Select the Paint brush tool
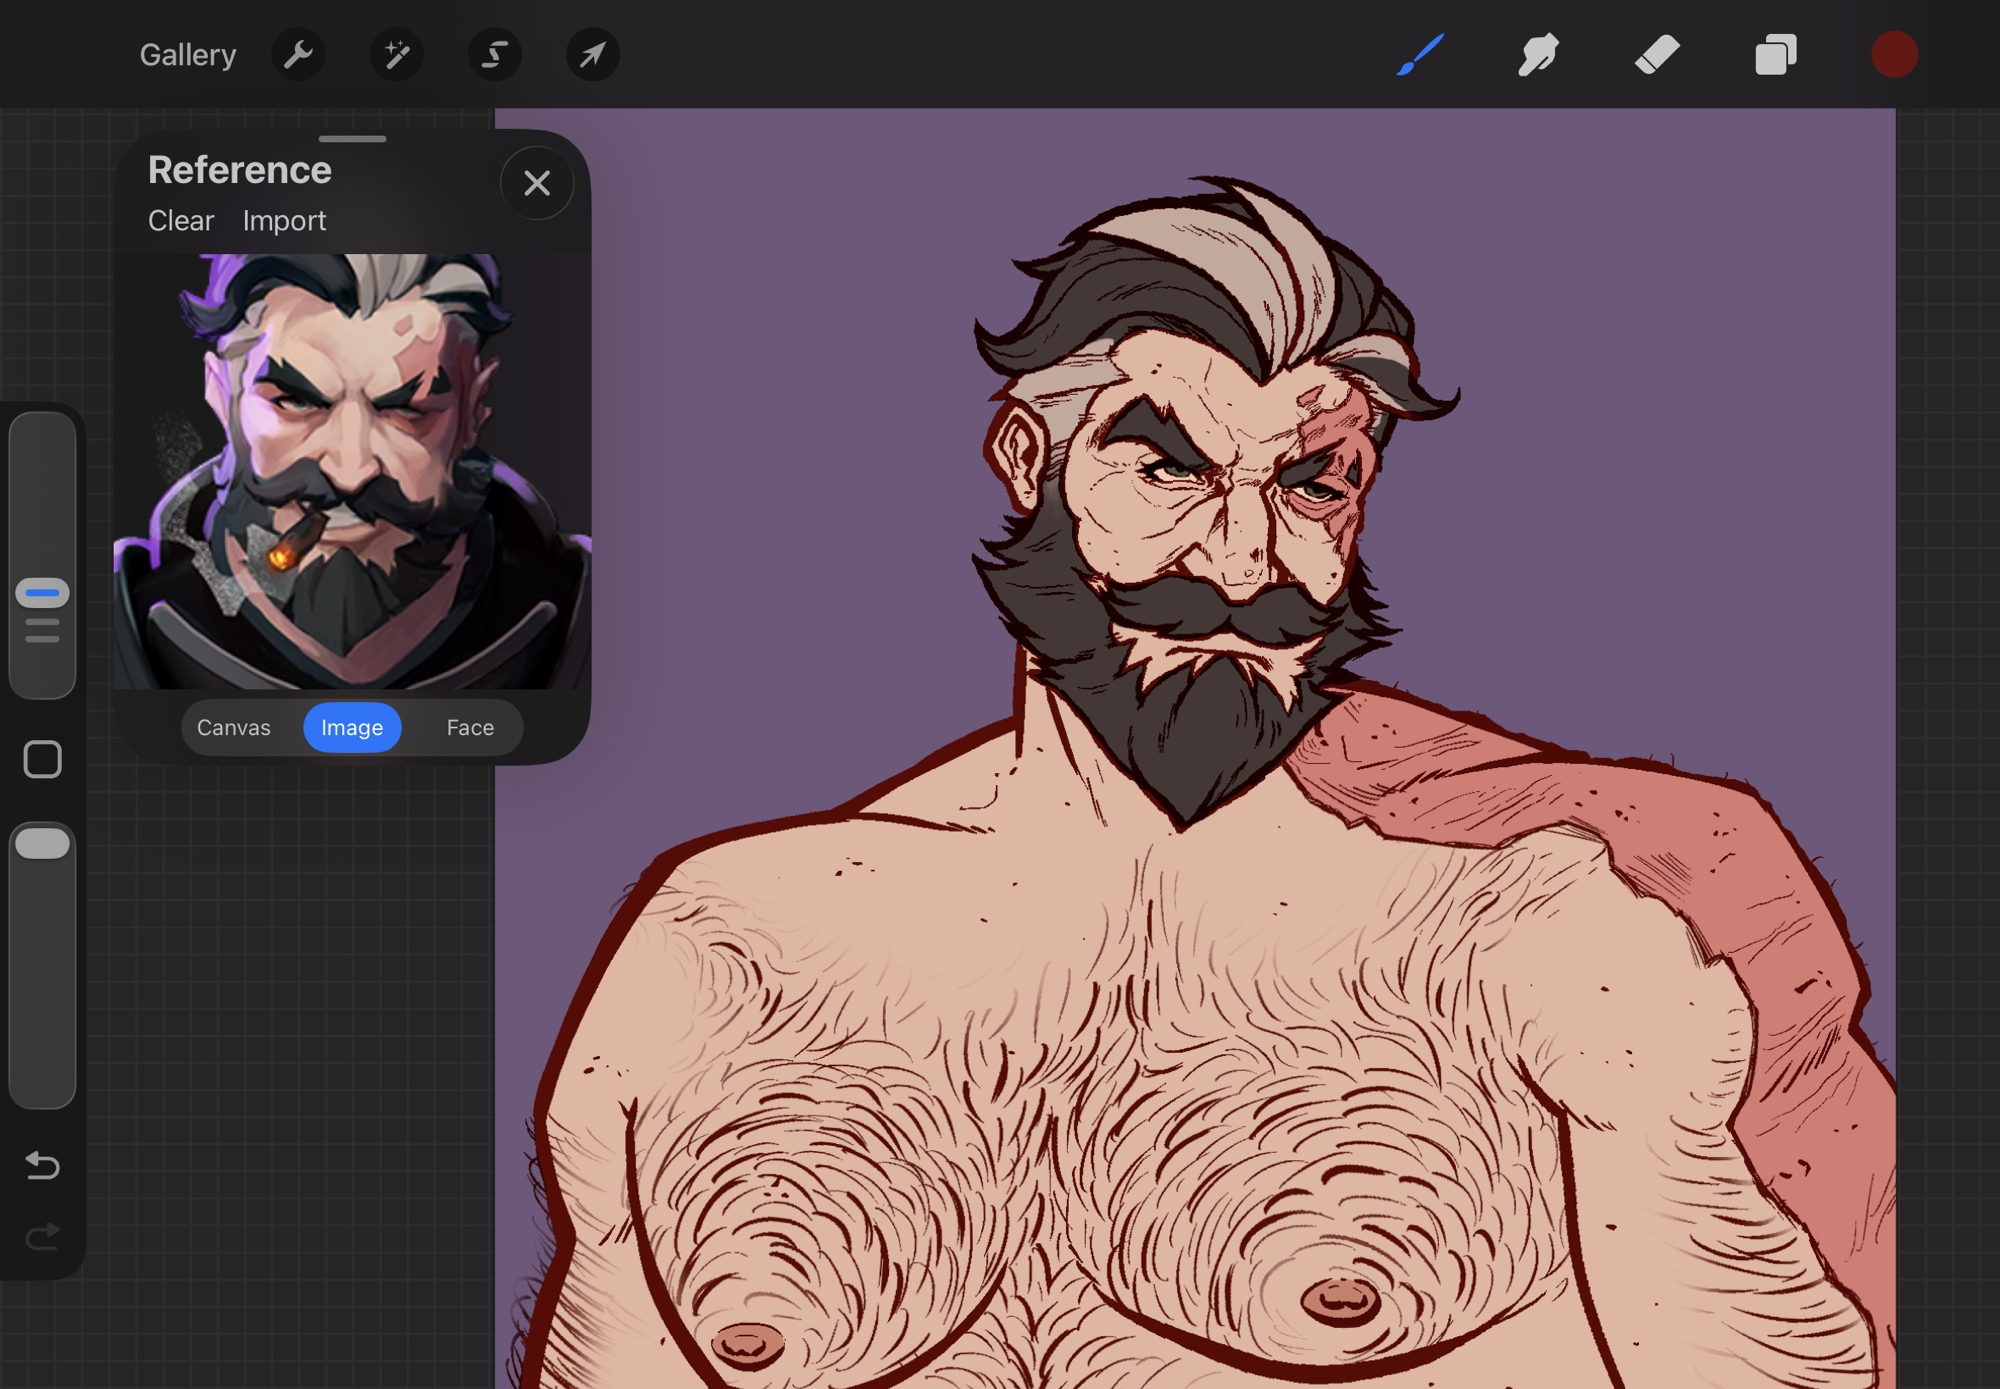Screen dimensions: 2000x1389 (1420, 54)
